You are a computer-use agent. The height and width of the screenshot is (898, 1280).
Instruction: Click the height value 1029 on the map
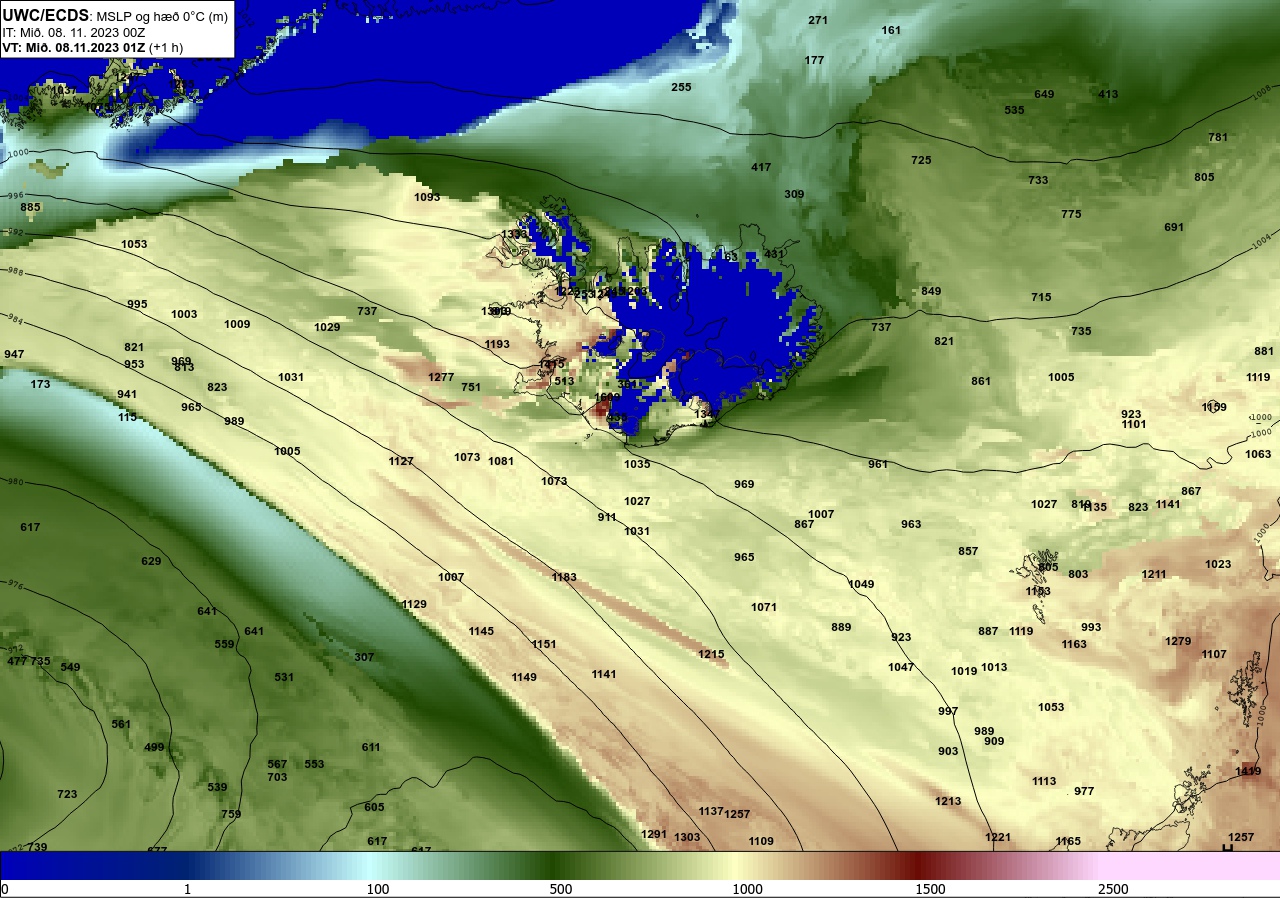click(327, 327)
